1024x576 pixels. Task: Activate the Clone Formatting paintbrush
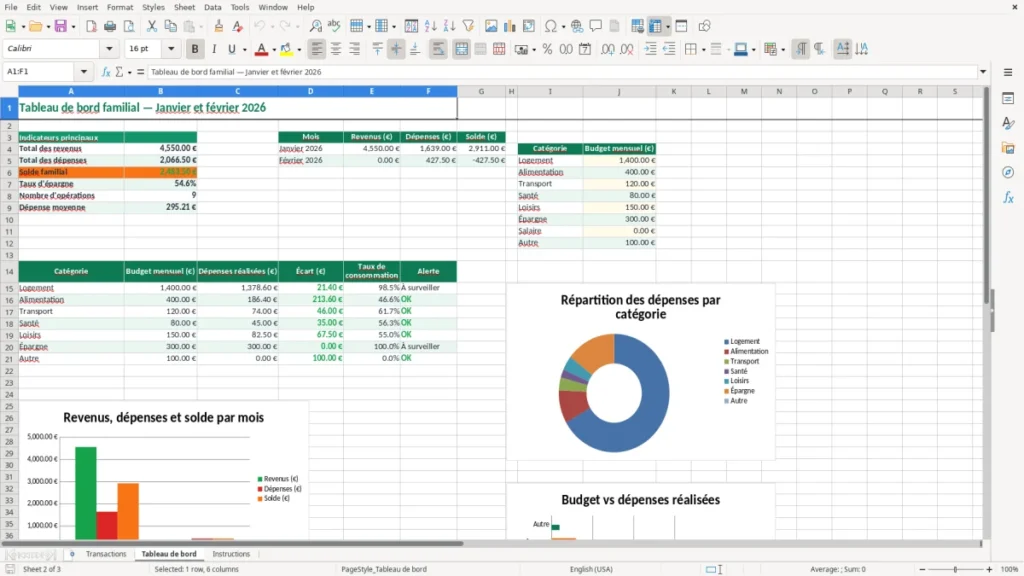click(x=219, y=26)
